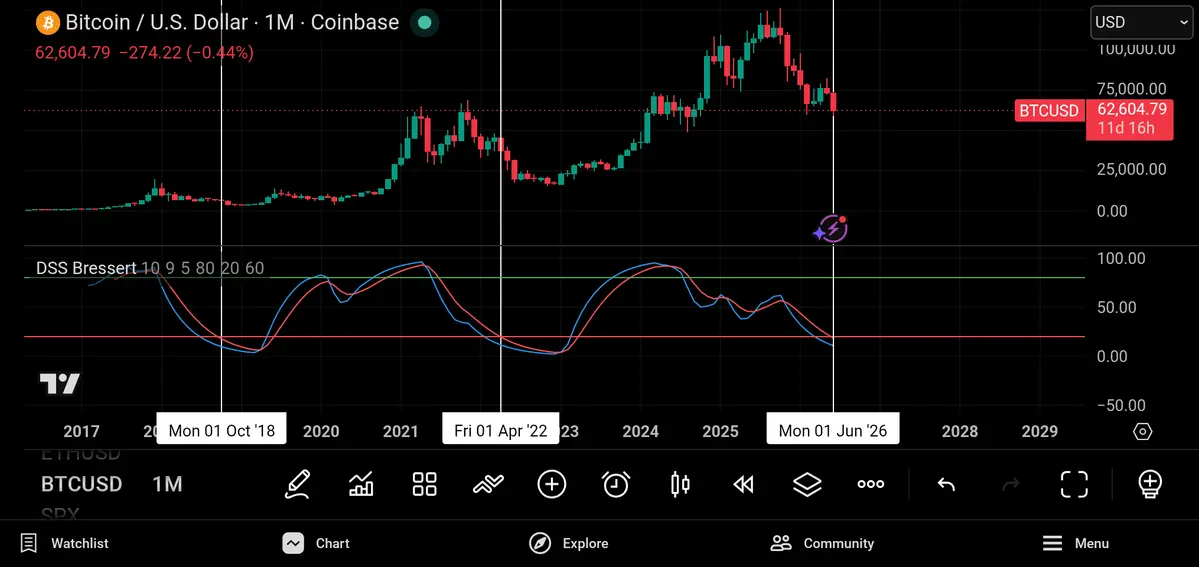Tap the Mon 01 Oct '18 date marker
1199x567 pixels.
[x=221, y=430]
